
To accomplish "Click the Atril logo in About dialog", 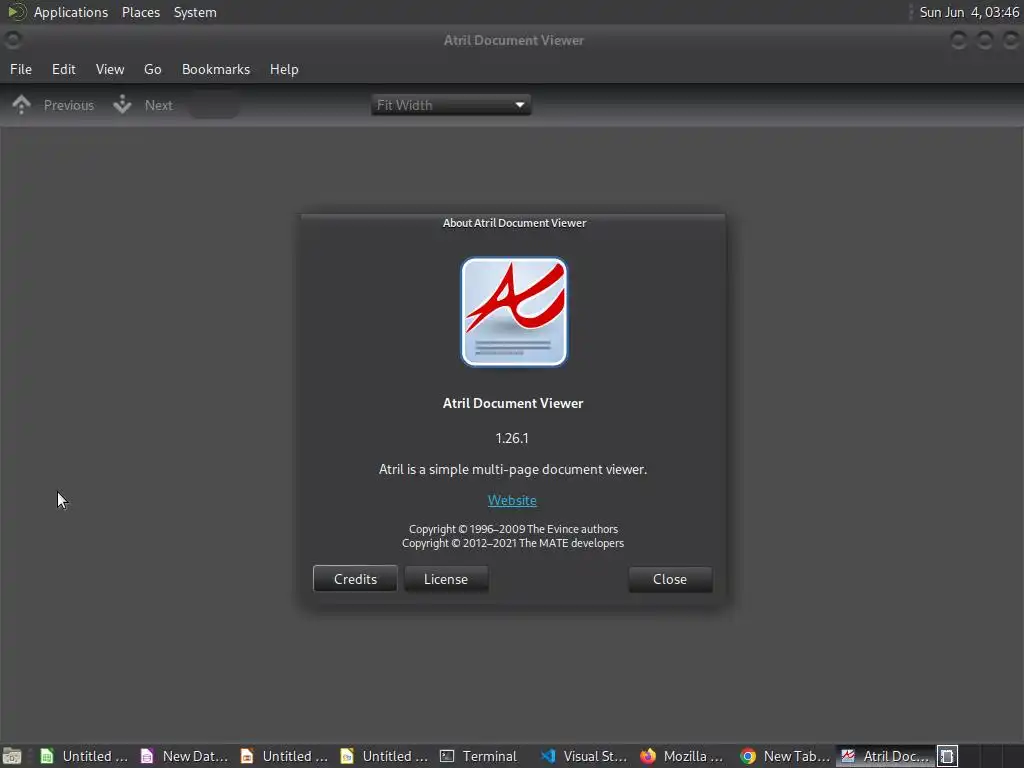I will 514,312.
